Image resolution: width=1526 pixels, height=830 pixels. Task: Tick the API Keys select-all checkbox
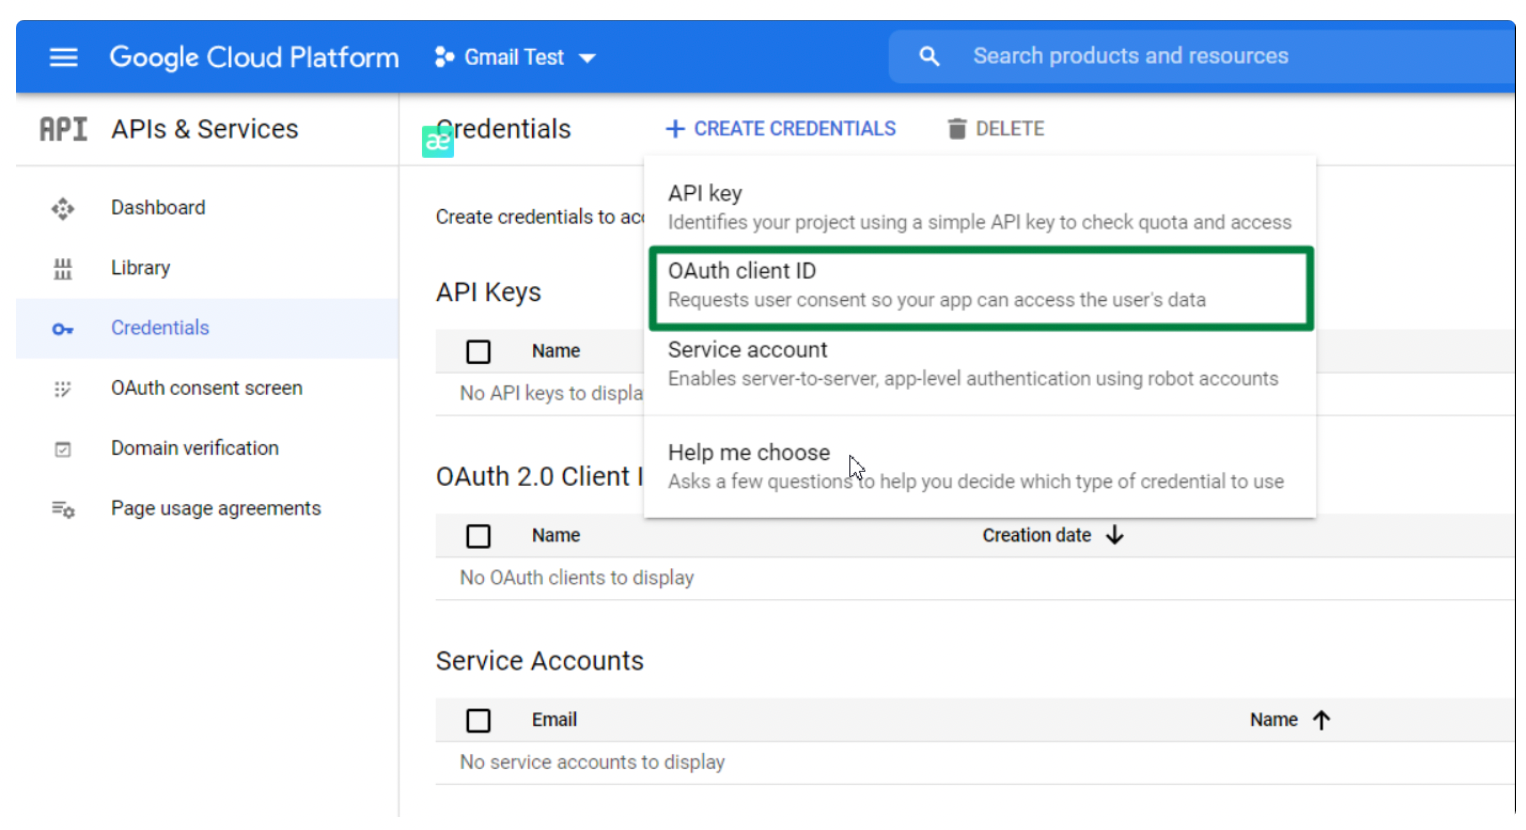coord(479,352)
